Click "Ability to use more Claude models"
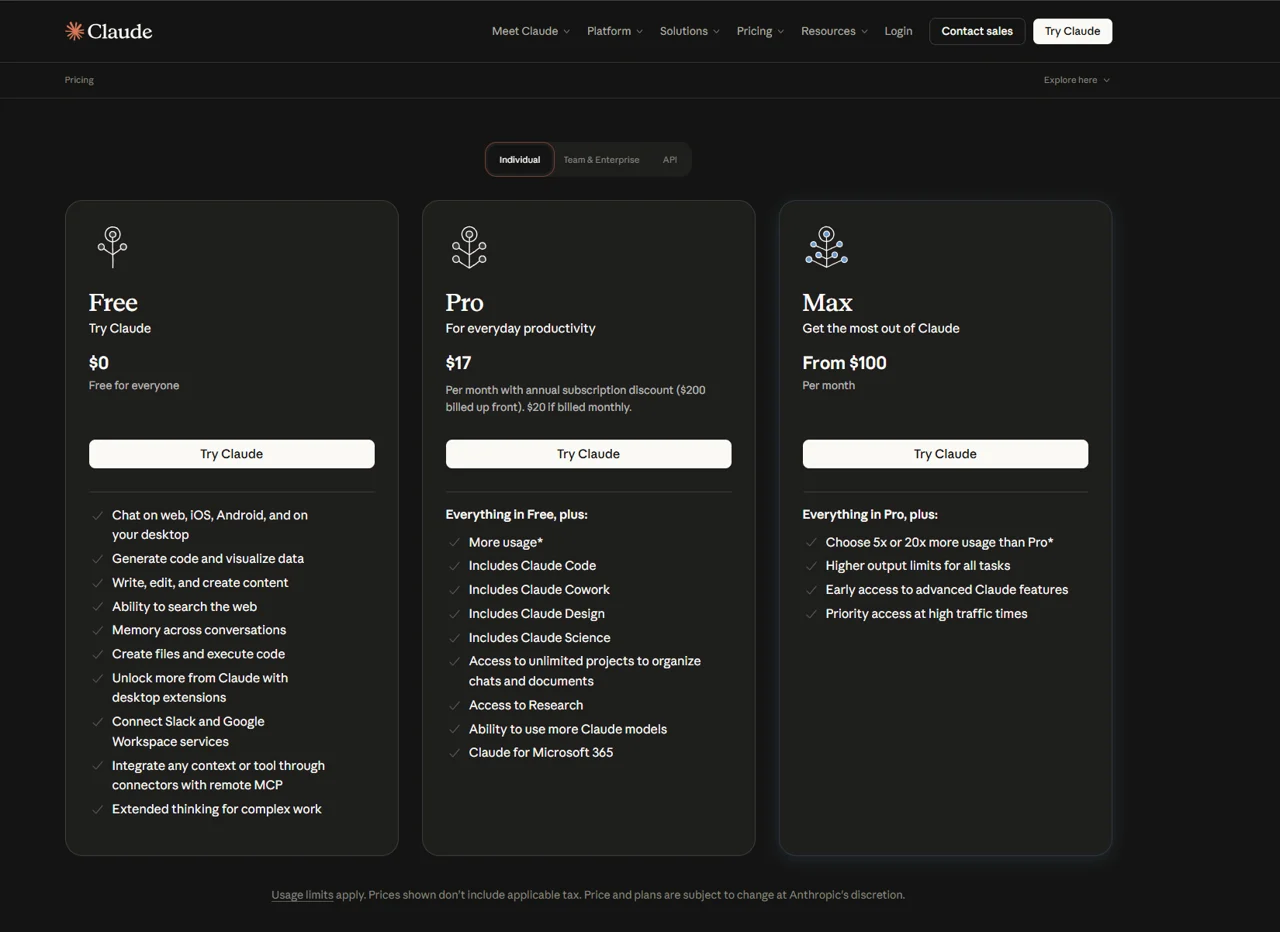This screenshot has width=1280, height=932. pyautogui.click(x=568, y=729)
